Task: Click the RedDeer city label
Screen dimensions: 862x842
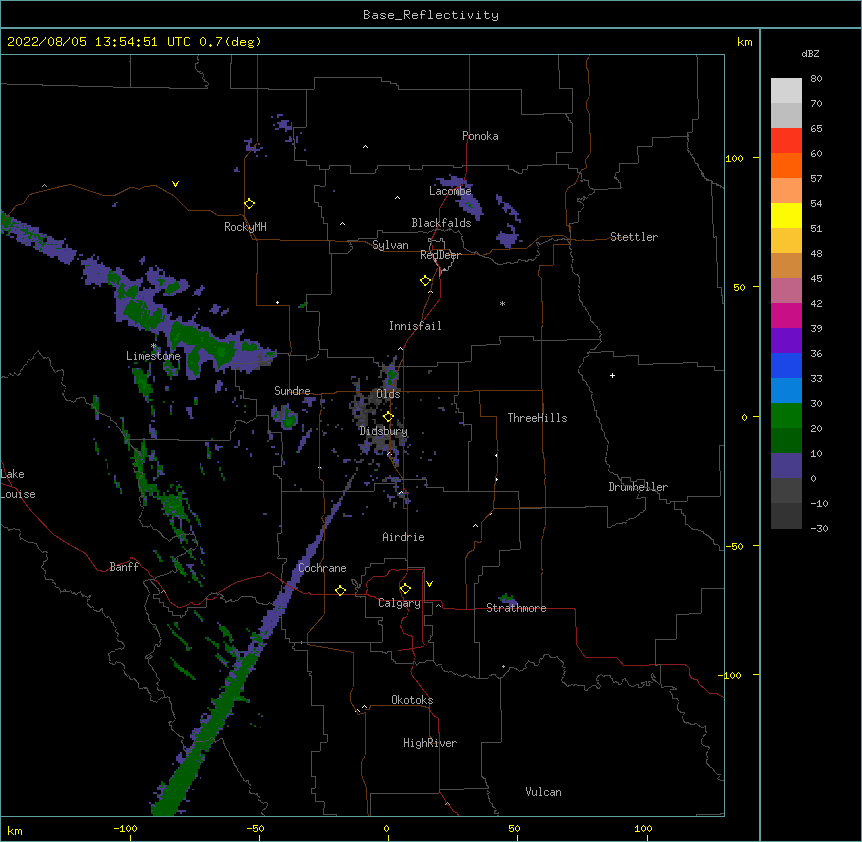Action: click(440, 255)
